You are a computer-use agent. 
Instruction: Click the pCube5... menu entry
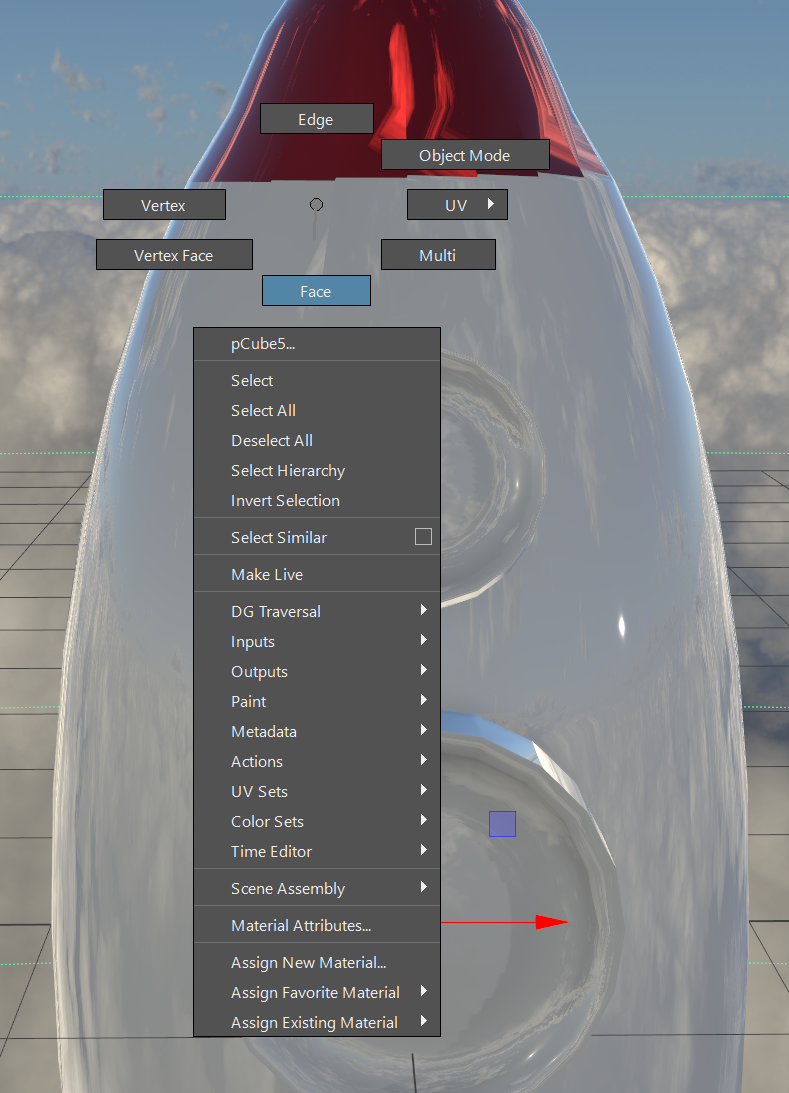(x=317, y=344)
